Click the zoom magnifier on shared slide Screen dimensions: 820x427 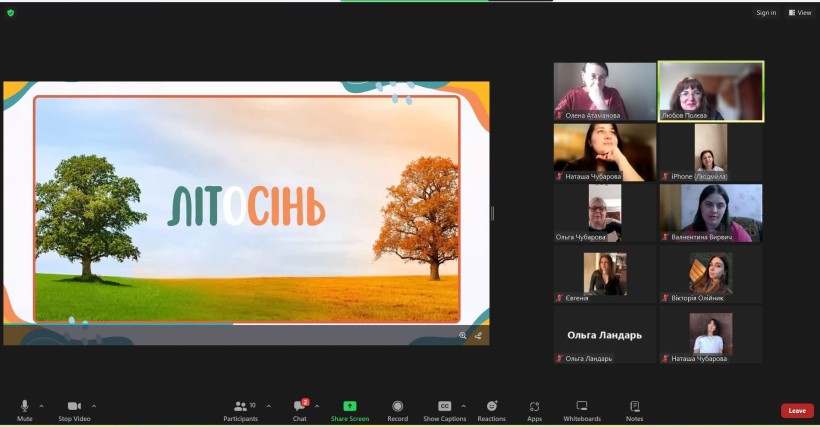[x=463, y=336]
